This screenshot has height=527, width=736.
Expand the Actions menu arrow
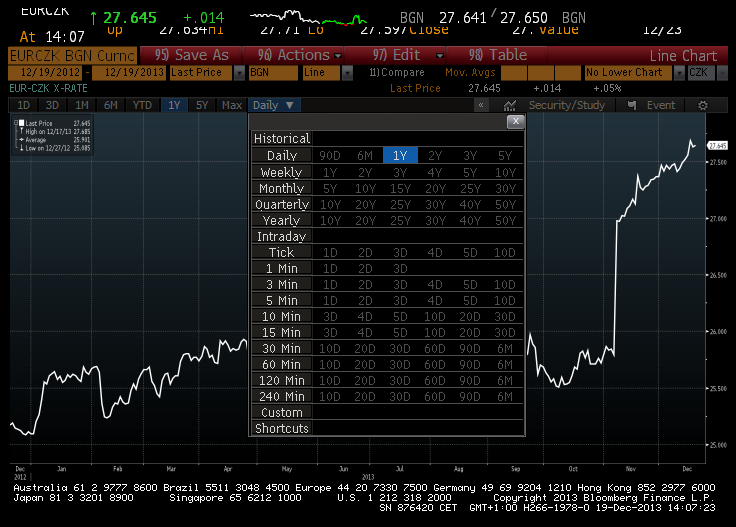tap(338, 56)
